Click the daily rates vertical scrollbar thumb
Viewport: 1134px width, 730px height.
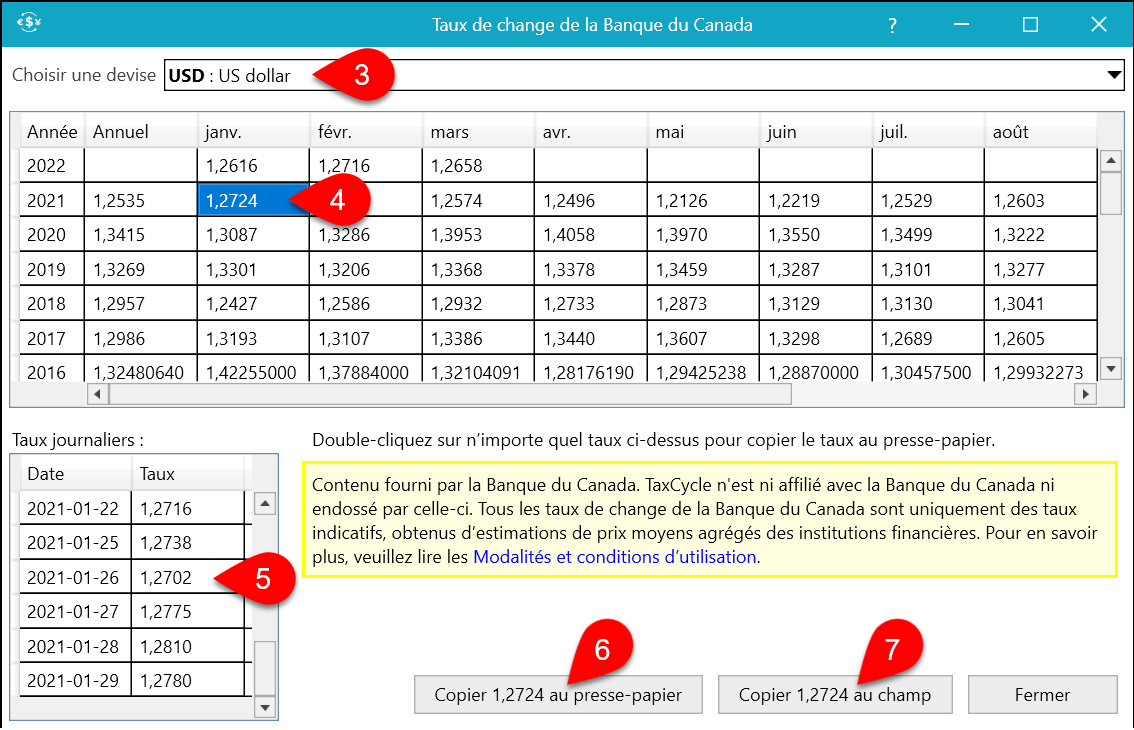tap(265, 667)
